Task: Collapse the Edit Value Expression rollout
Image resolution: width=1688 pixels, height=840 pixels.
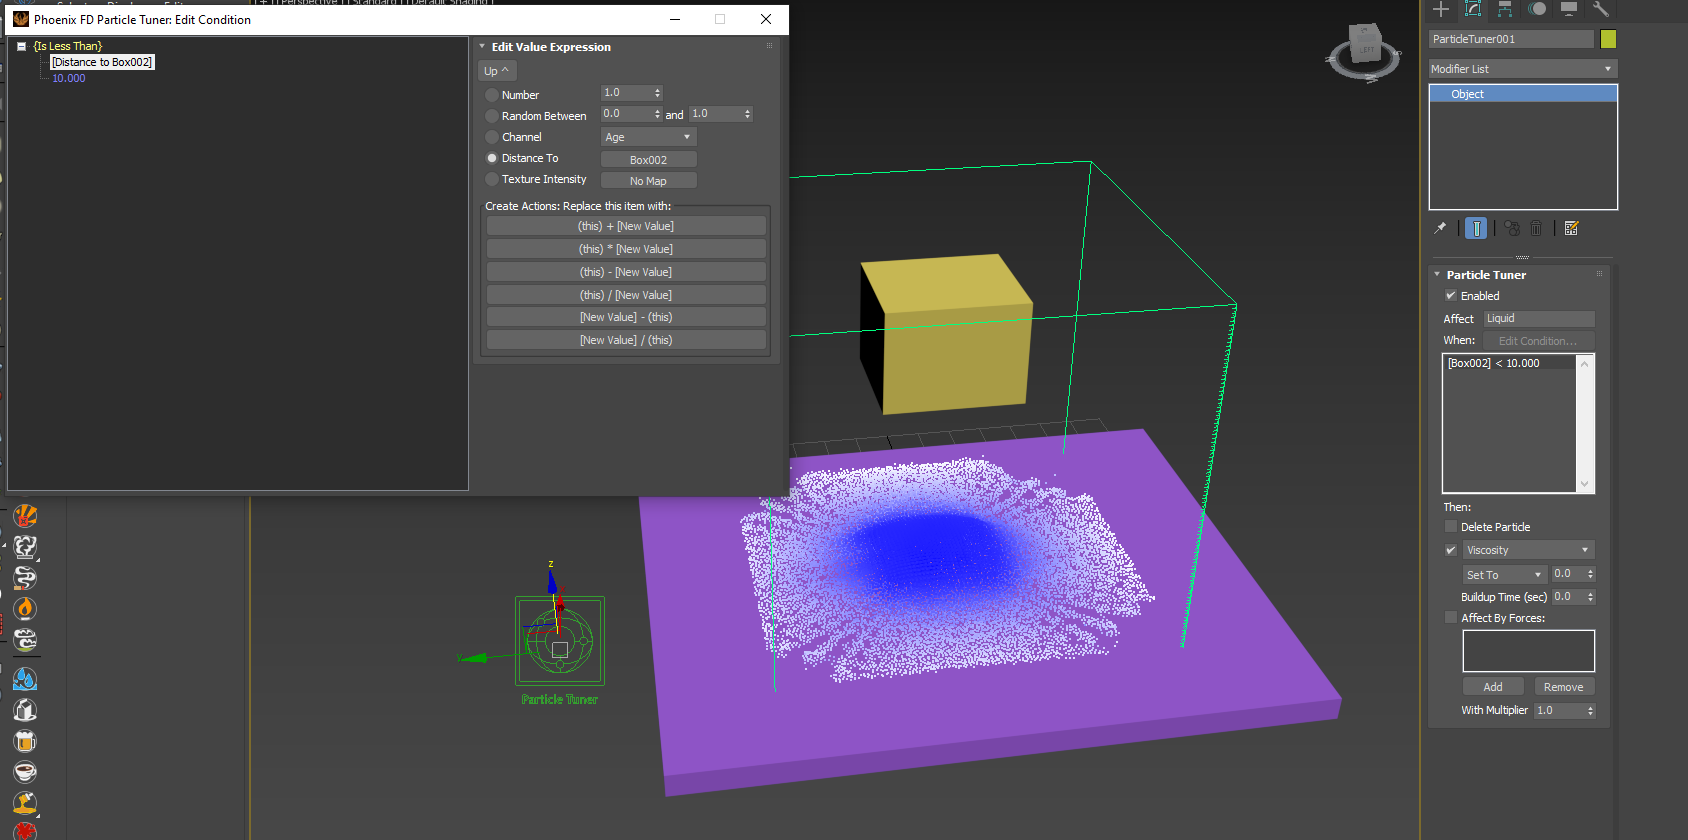Action: pyautogui.click(x=482, y=47)
